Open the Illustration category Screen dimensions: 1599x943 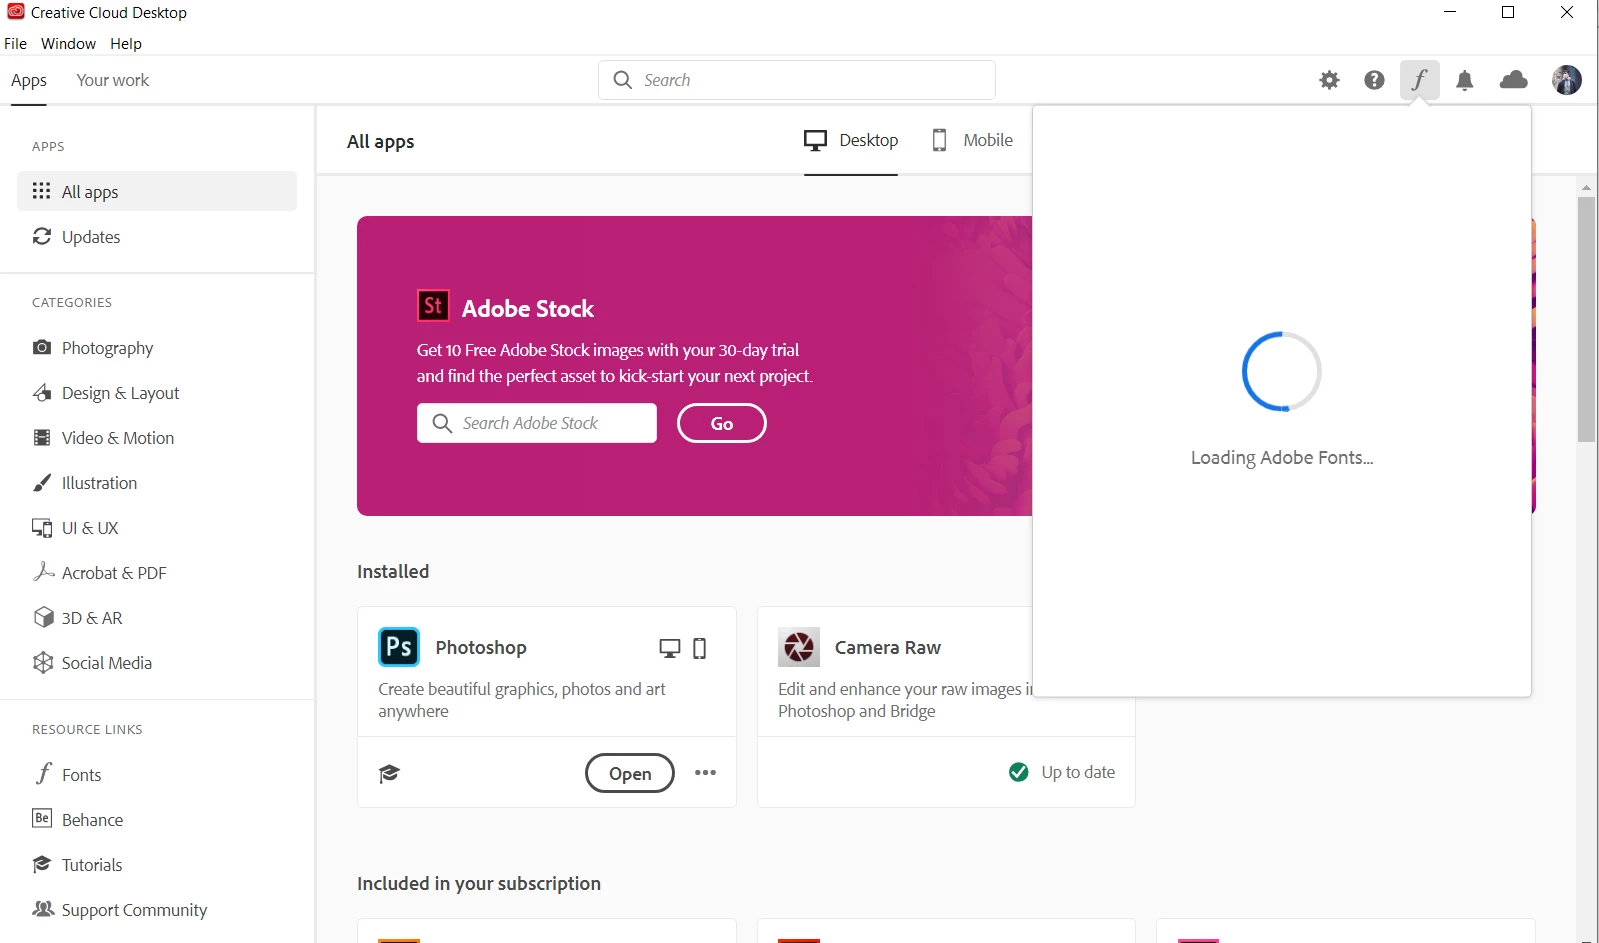tap(157, 483)
